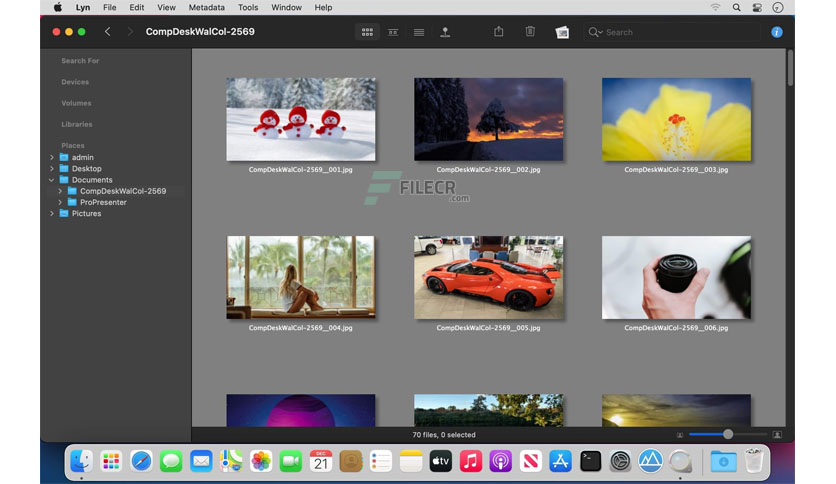Open the map view pin icon
Viewport: 836px width, 484px height.
pos(445,32)
